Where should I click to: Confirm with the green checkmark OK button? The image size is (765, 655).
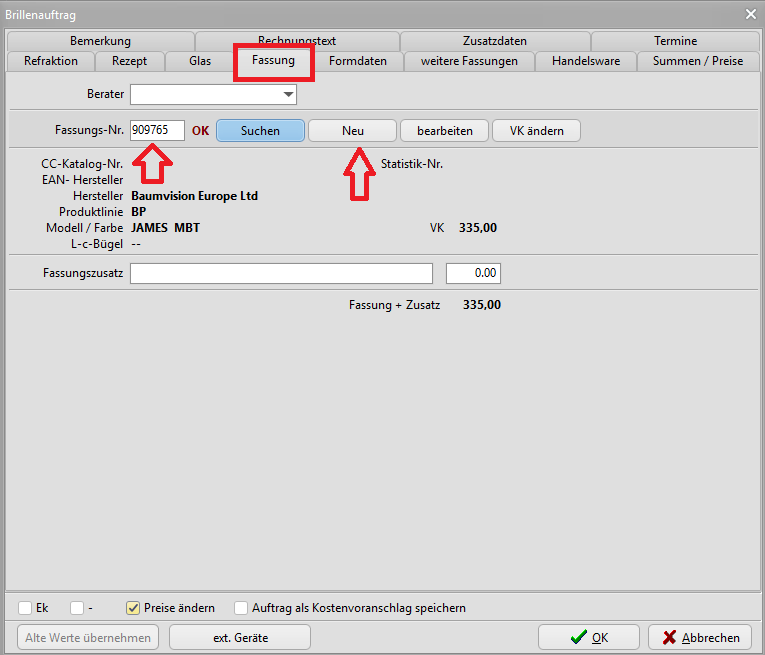[589, 637]
